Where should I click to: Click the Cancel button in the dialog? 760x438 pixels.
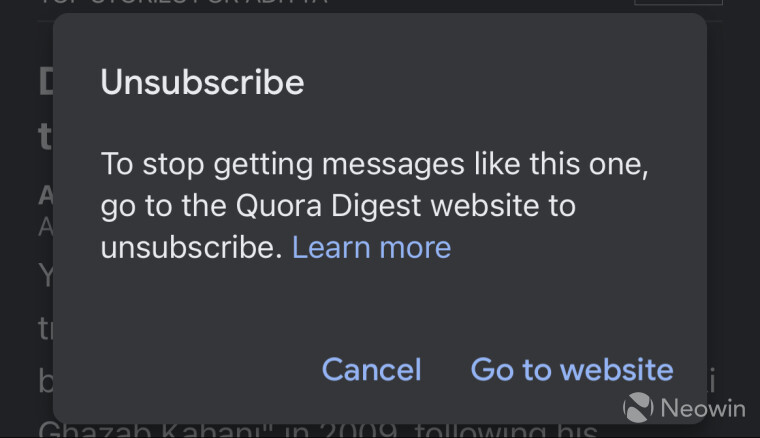(x=371, y=370)
